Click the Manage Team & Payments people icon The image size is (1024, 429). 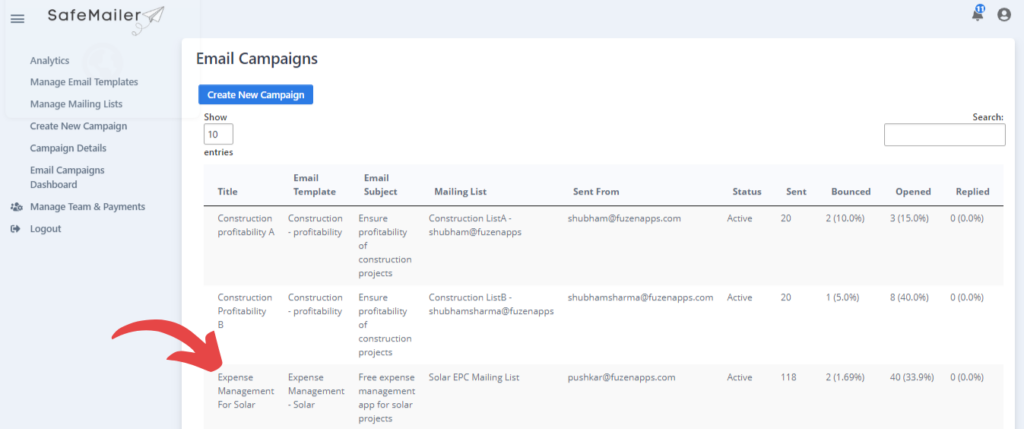pos(16,207)
